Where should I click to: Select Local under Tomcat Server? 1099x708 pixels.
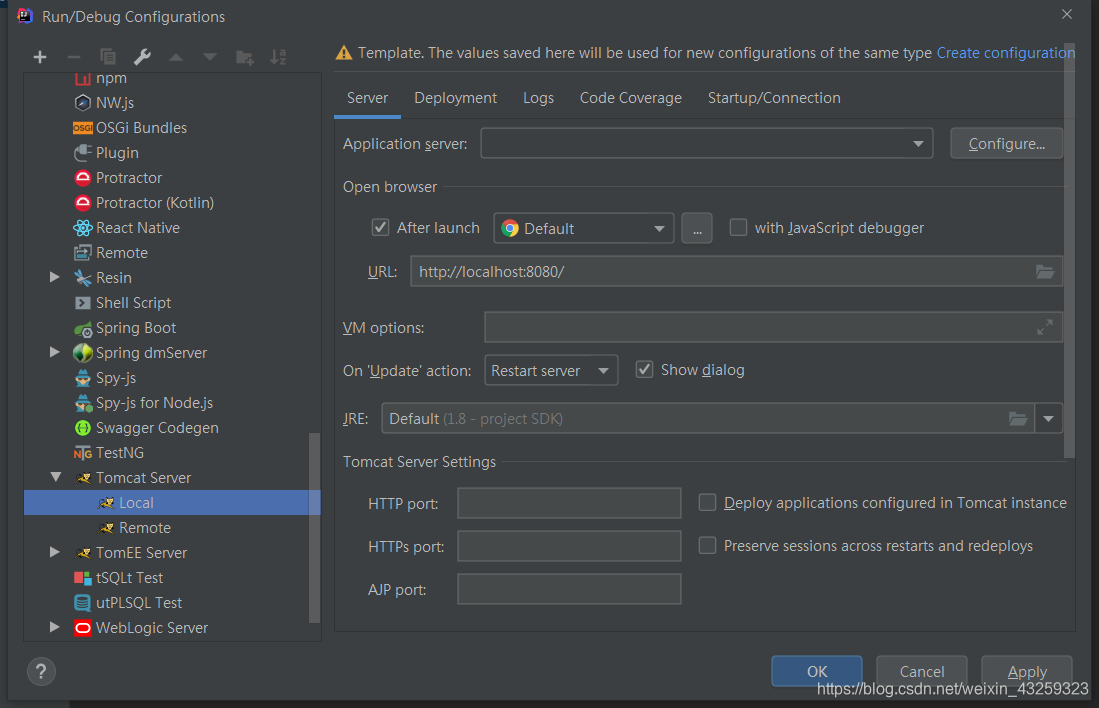(172, 503)
